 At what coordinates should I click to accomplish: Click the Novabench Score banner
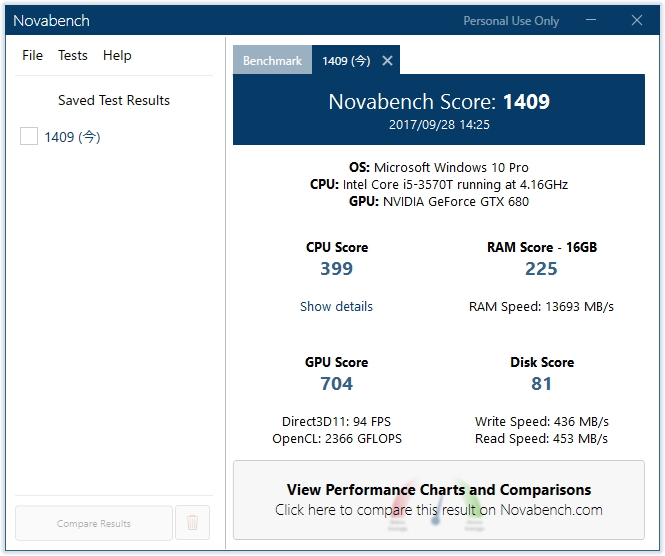[439, 109]
